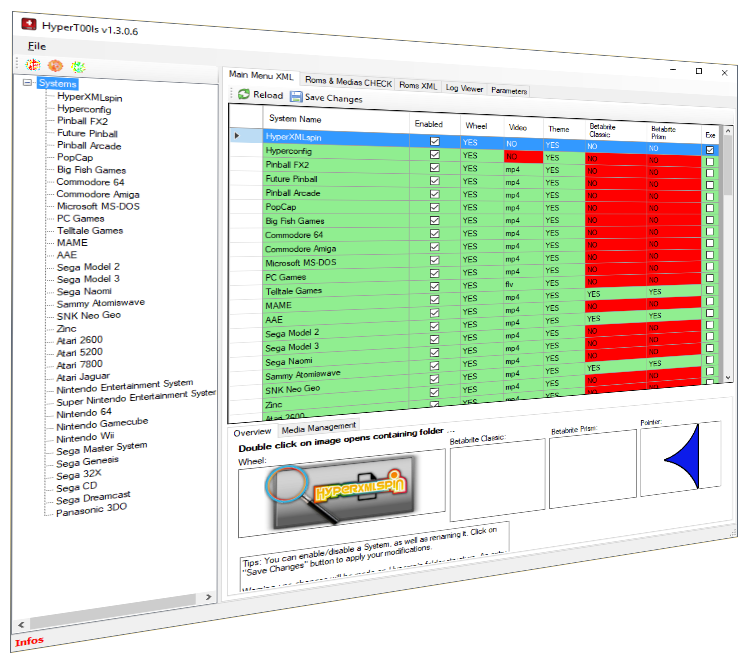Switch to the Log Viewer tab

tap(464, 88)
